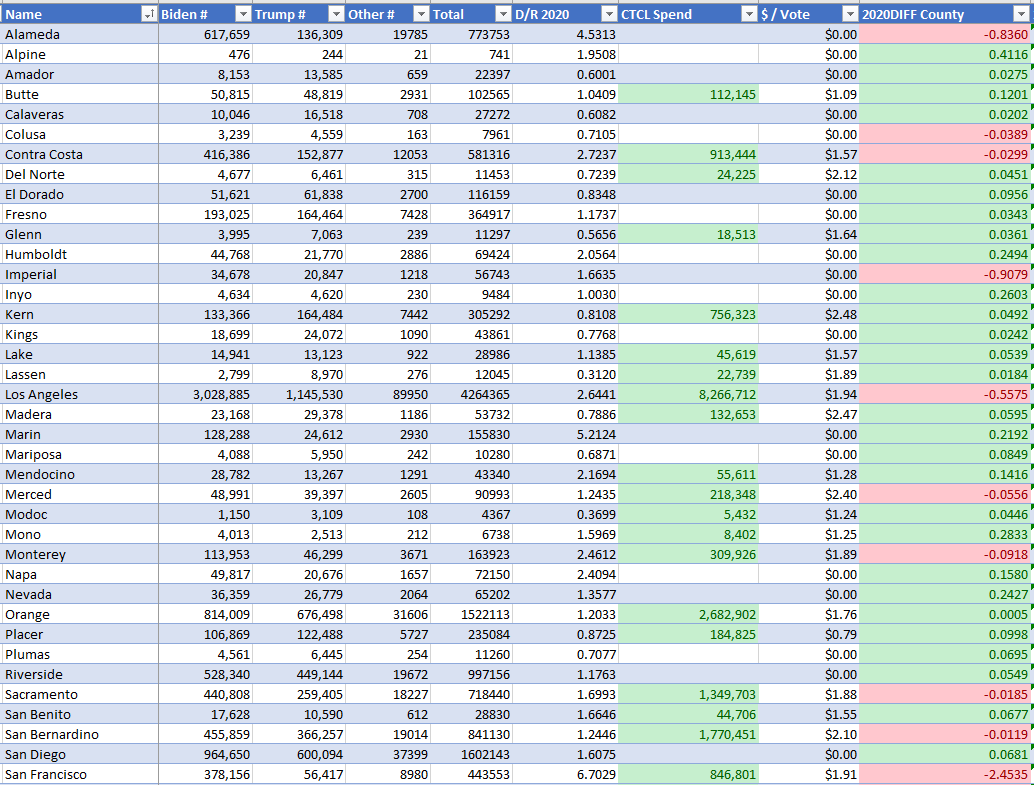The image size is (1034, 785).
Task: Select CTCL Spend cell 112,145 for Butte
Action: [688, 94]
